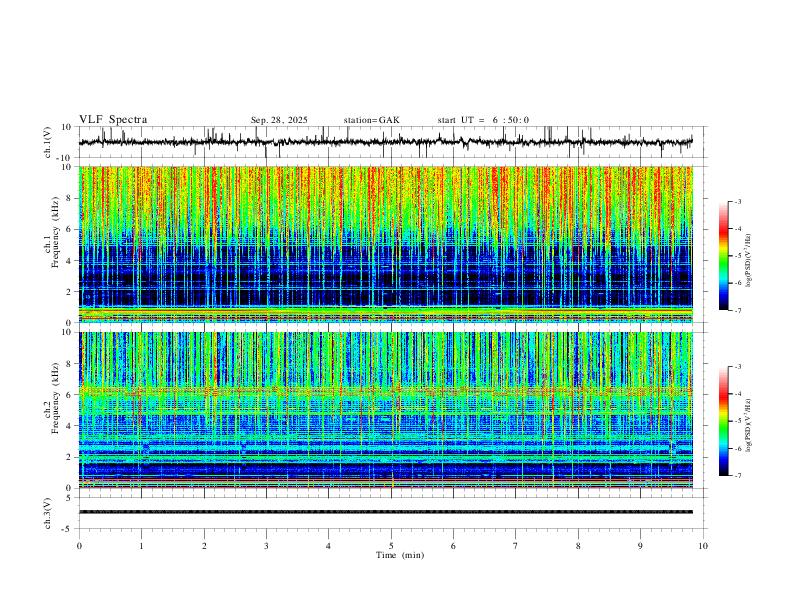Click the "ch.1(V)" waveform axis label

pyautogui.click(x=48, y=142)
